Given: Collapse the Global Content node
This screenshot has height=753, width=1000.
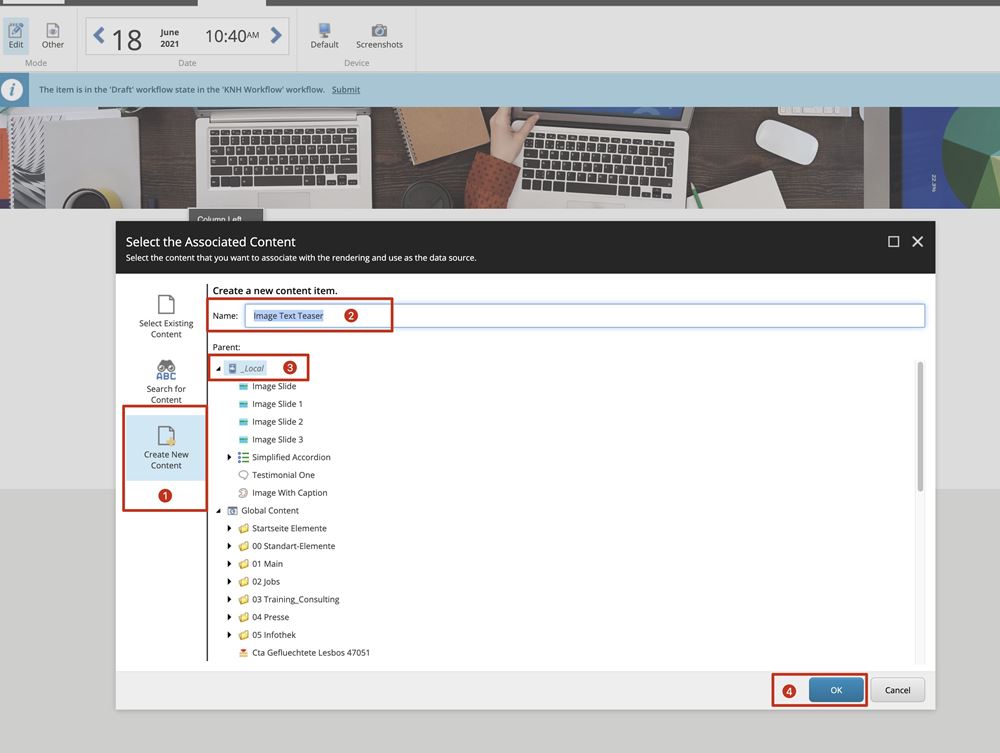Looking at the screenshot, I should click(x=219, y=511).
